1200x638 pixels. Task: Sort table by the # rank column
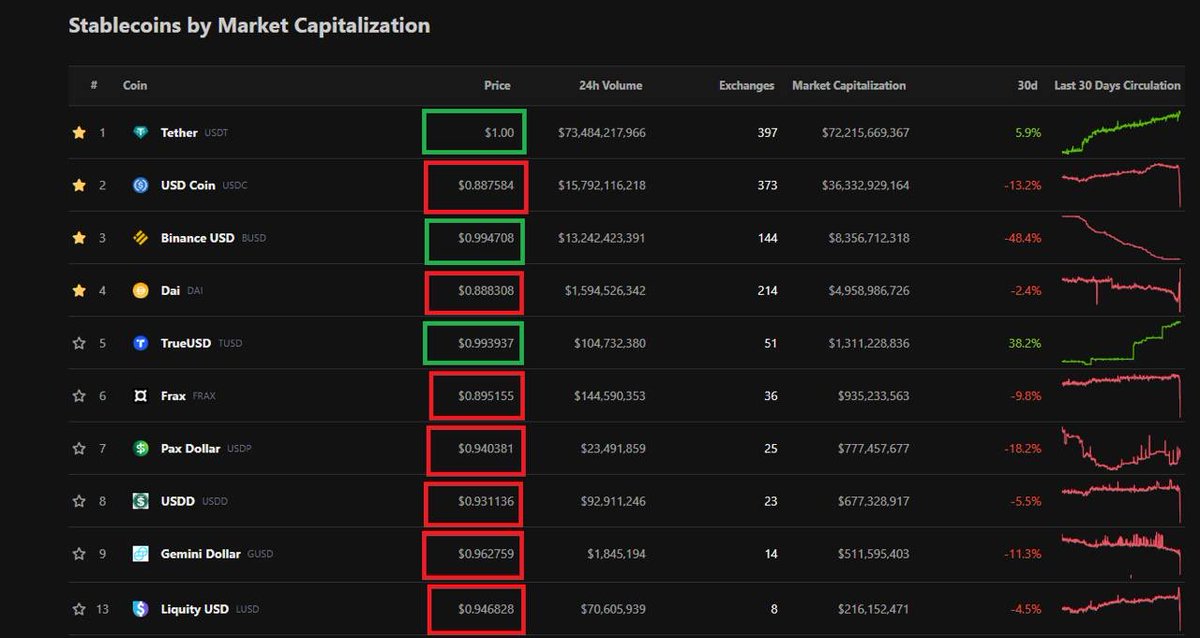(x=94, y=86)
